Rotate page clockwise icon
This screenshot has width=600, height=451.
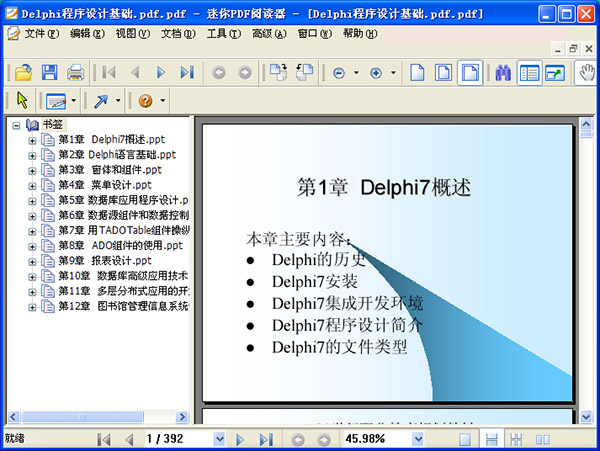(x=278, y=72)
